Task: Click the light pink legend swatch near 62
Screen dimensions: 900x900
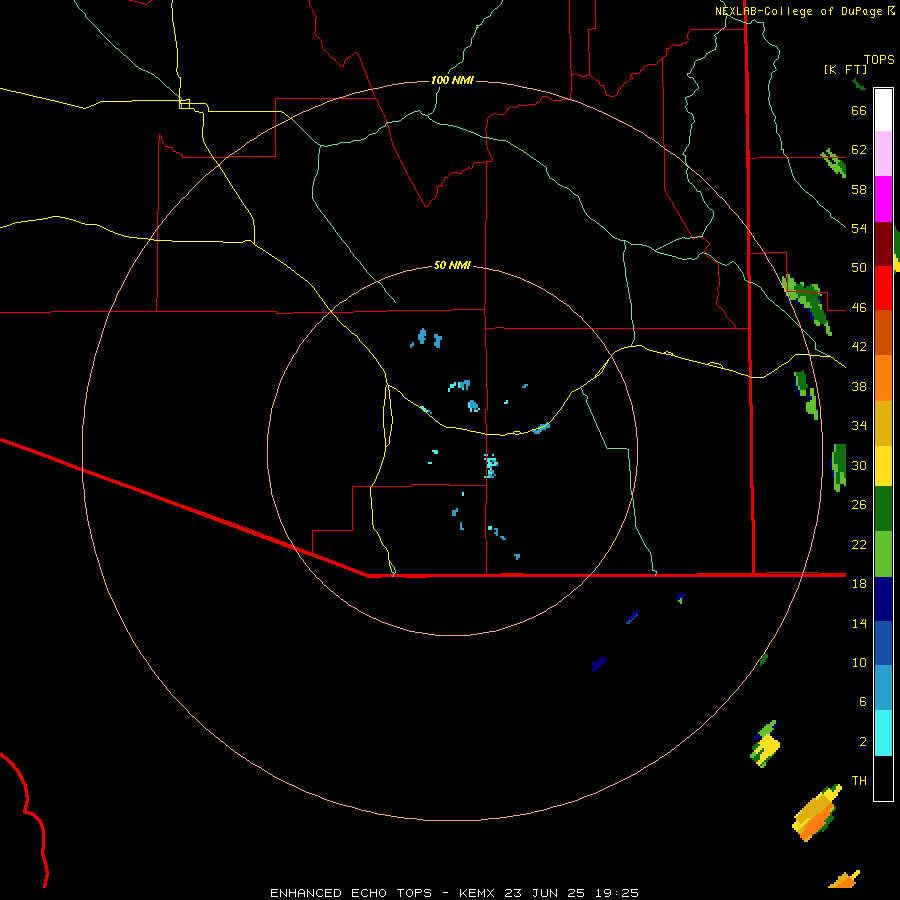Action: (x=883, y=153)
